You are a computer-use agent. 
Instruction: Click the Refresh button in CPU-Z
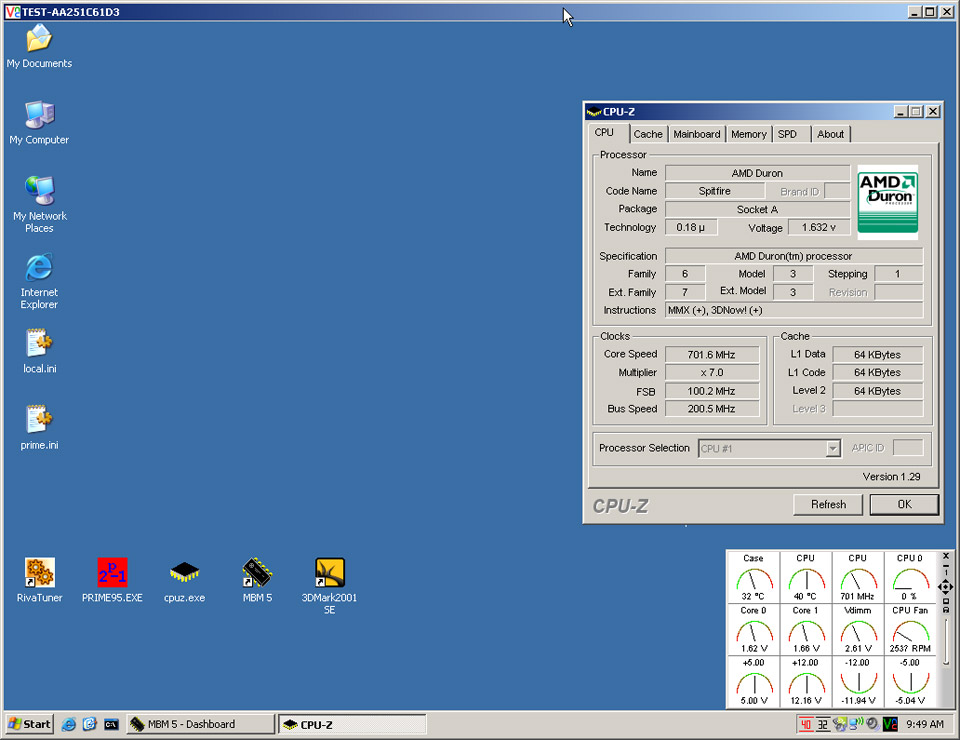(828, 504)
